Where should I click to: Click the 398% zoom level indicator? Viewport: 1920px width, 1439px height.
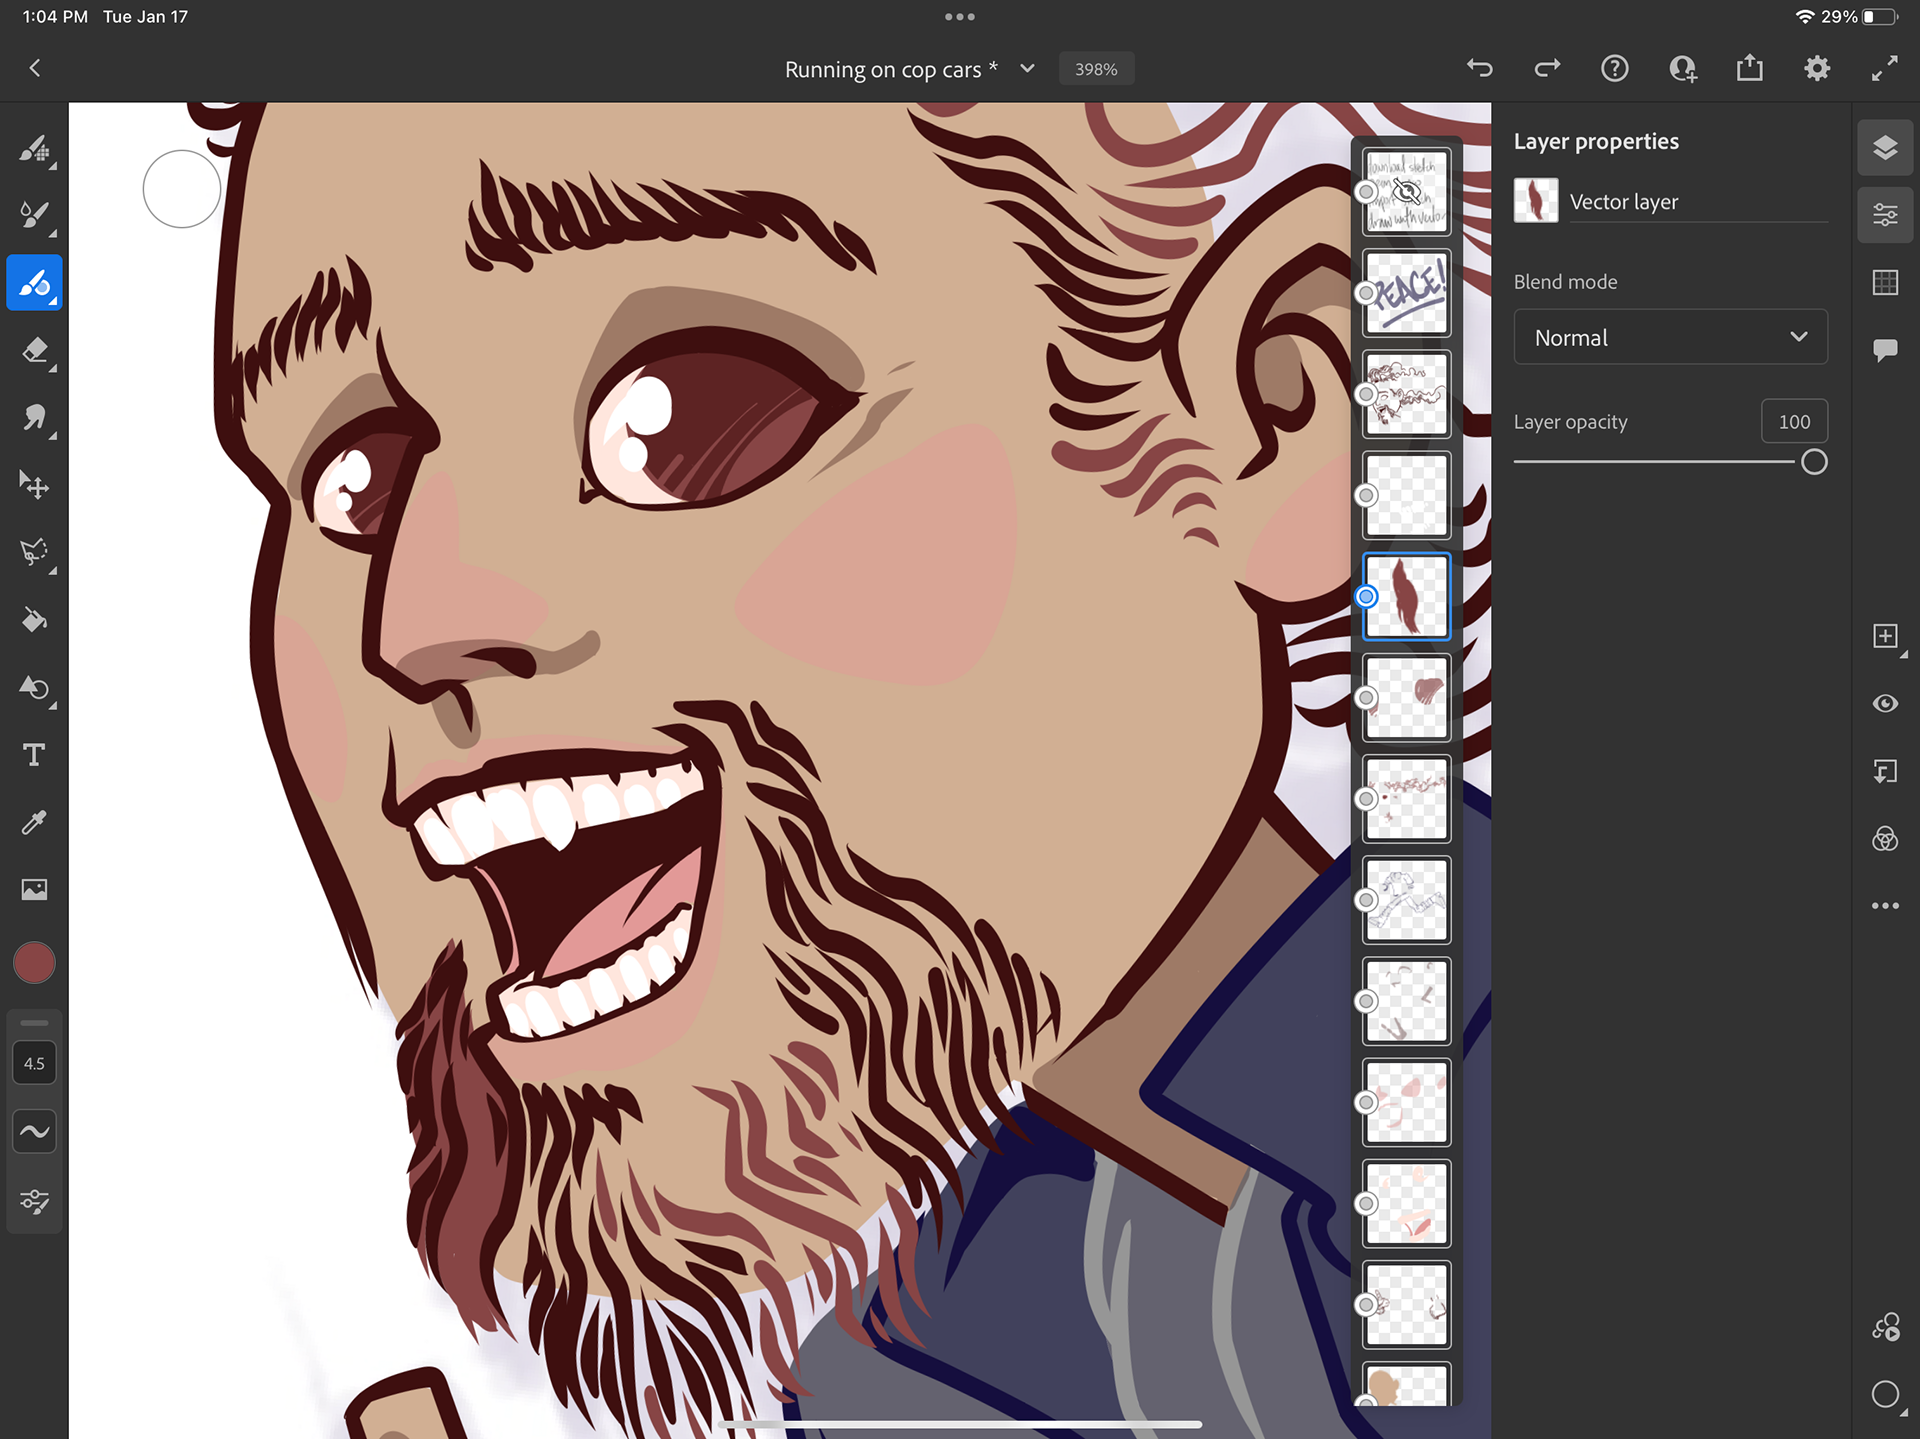pyautogui.click(x=1096, y=69)
